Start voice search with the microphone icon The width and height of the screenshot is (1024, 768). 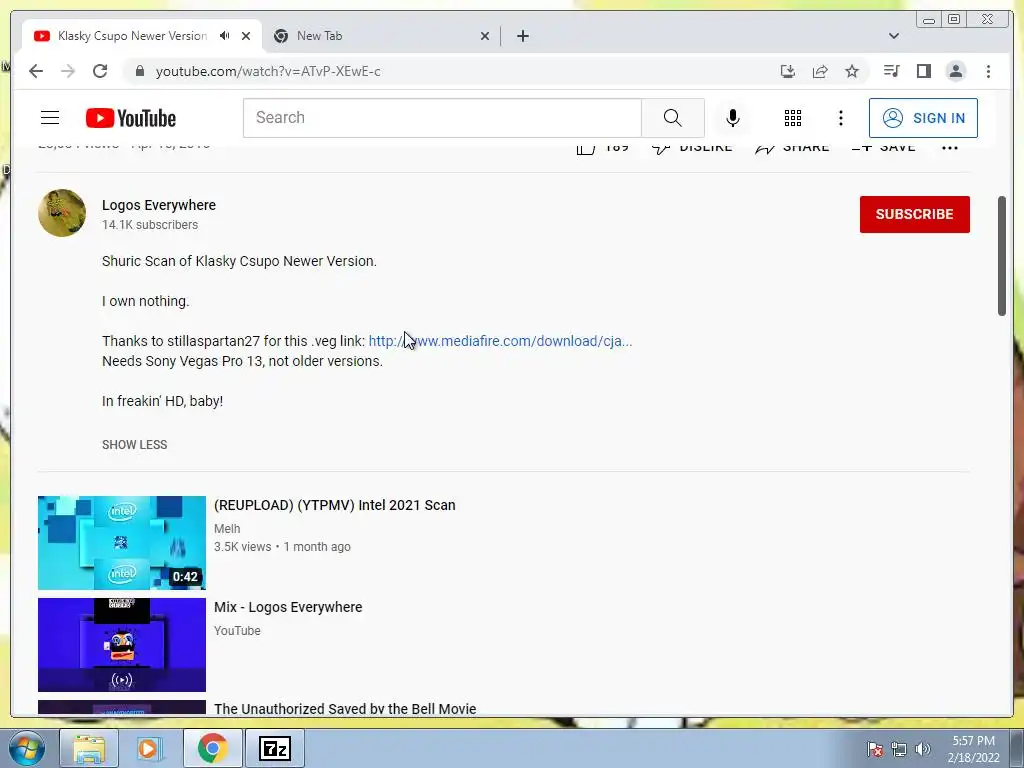click(x=733, y=118)
